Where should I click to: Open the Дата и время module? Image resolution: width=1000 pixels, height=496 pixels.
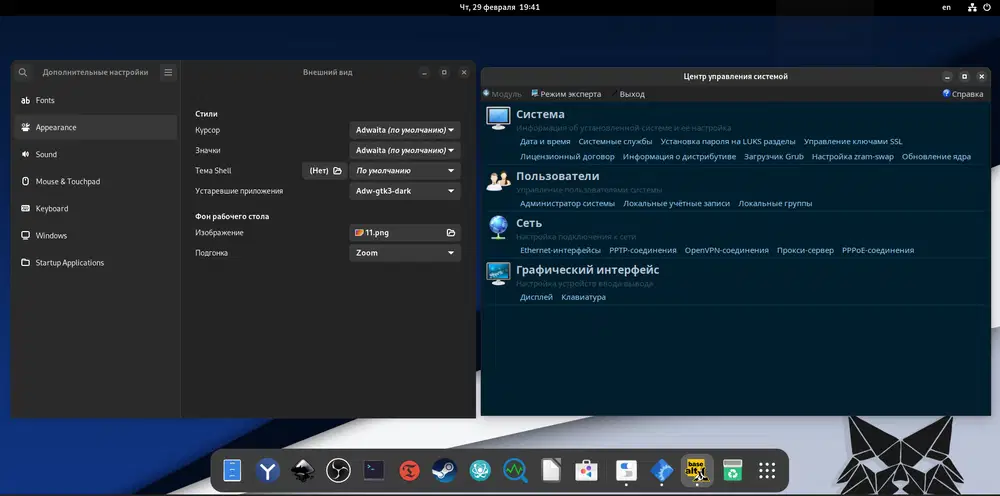[x=545, y=142]
